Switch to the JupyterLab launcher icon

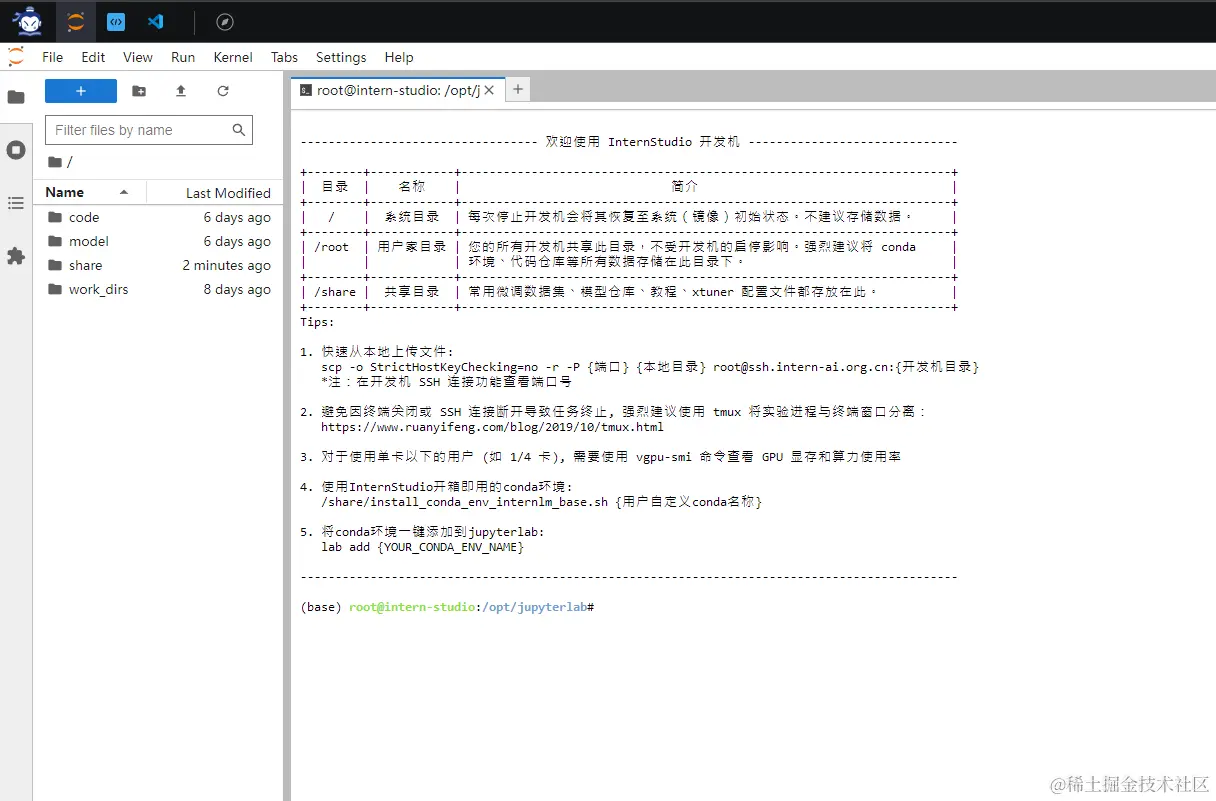point(76,21)
